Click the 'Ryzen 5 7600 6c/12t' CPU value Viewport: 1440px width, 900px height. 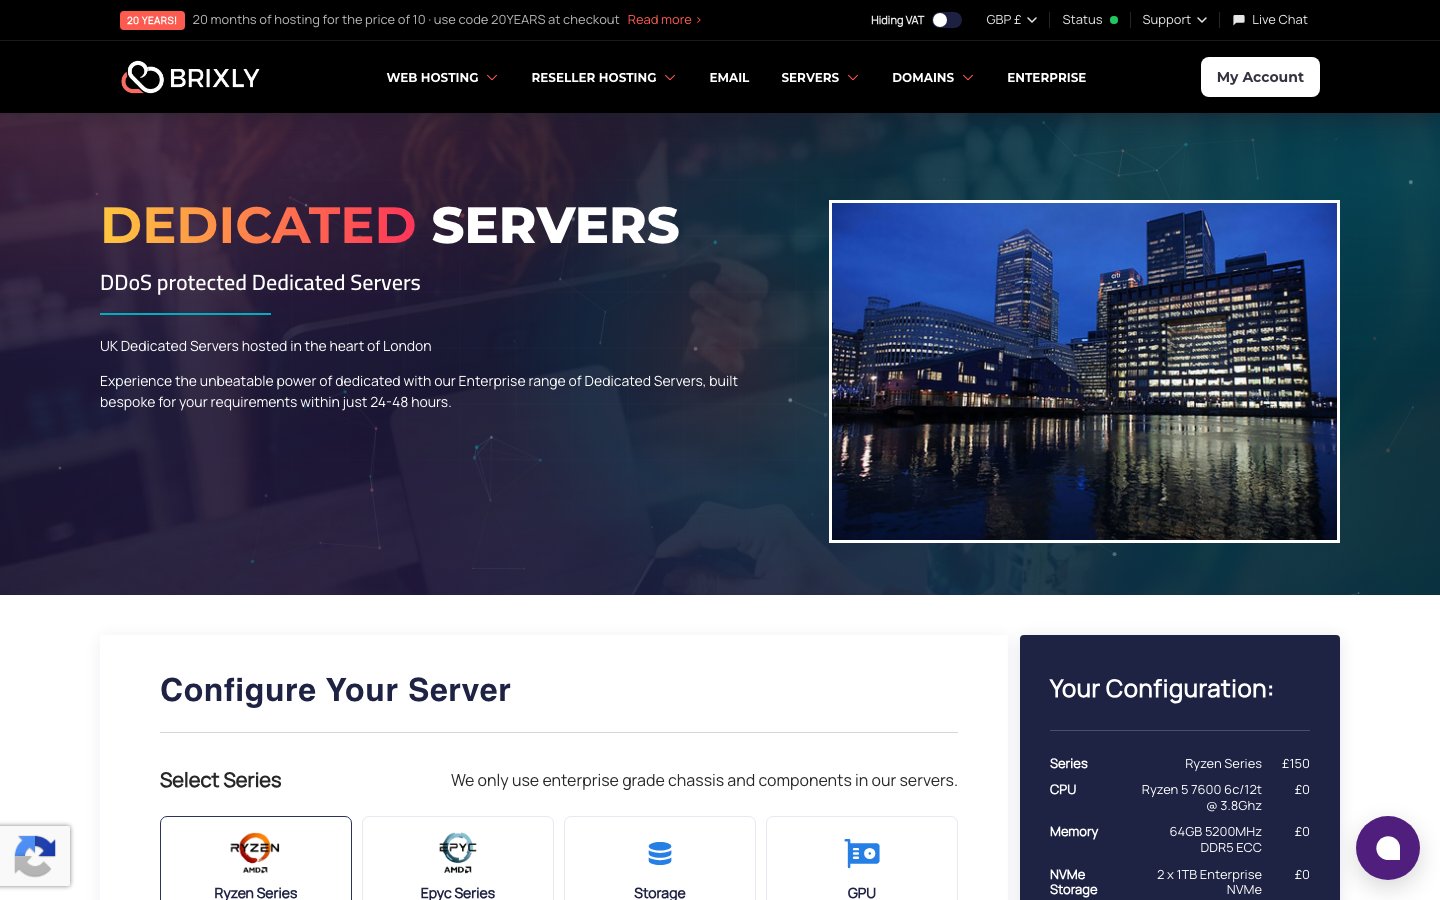tap(1201, 797)
